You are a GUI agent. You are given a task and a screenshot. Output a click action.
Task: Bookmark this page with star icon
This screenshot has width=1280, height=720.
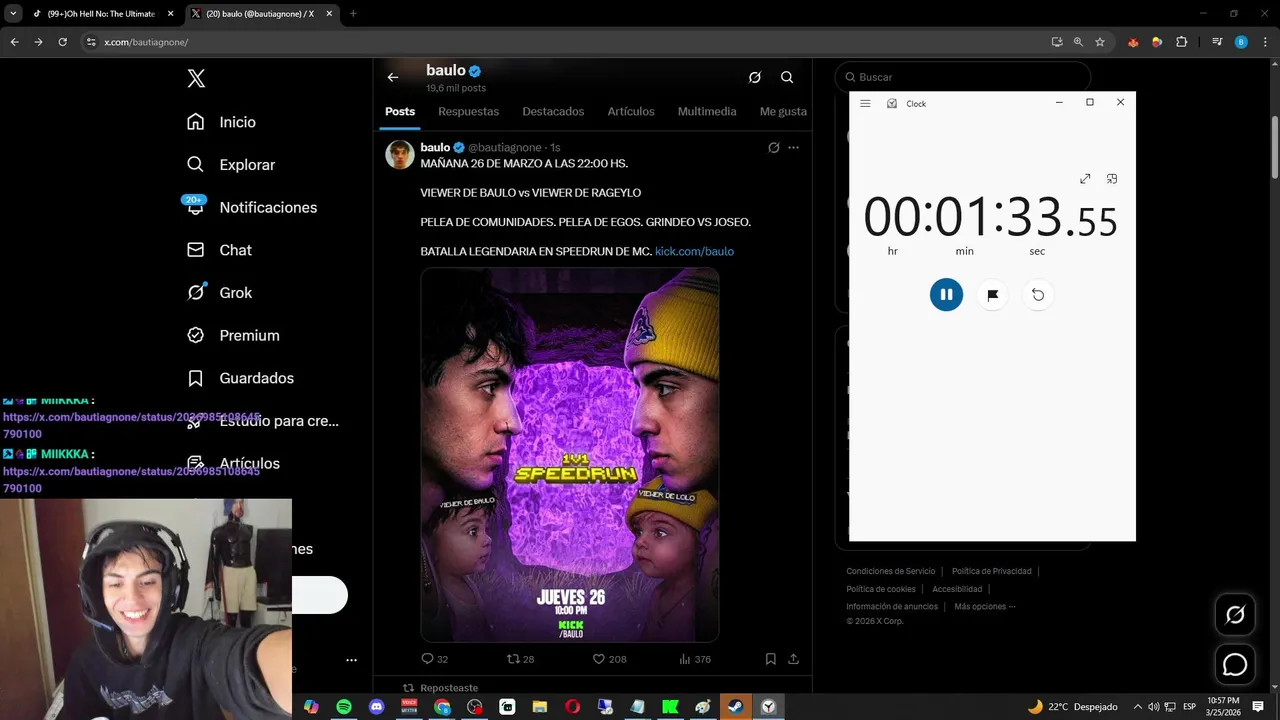(1100, 42)
